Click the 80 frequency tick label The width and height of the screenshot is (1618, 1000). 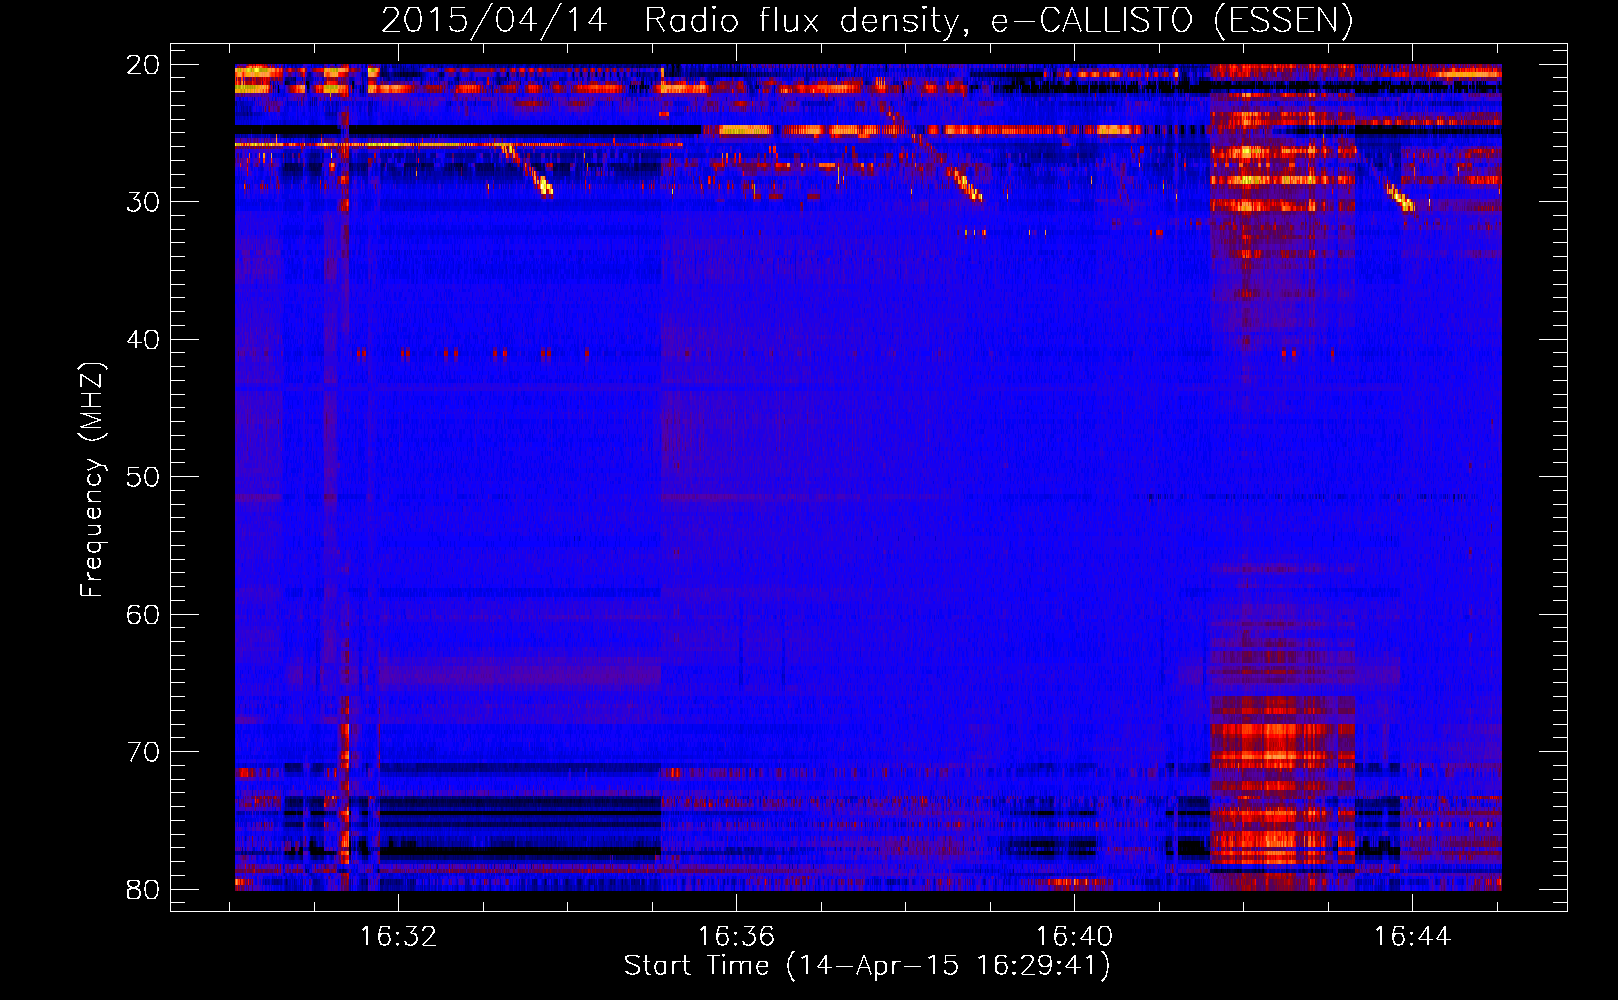[x=143, y=890]
